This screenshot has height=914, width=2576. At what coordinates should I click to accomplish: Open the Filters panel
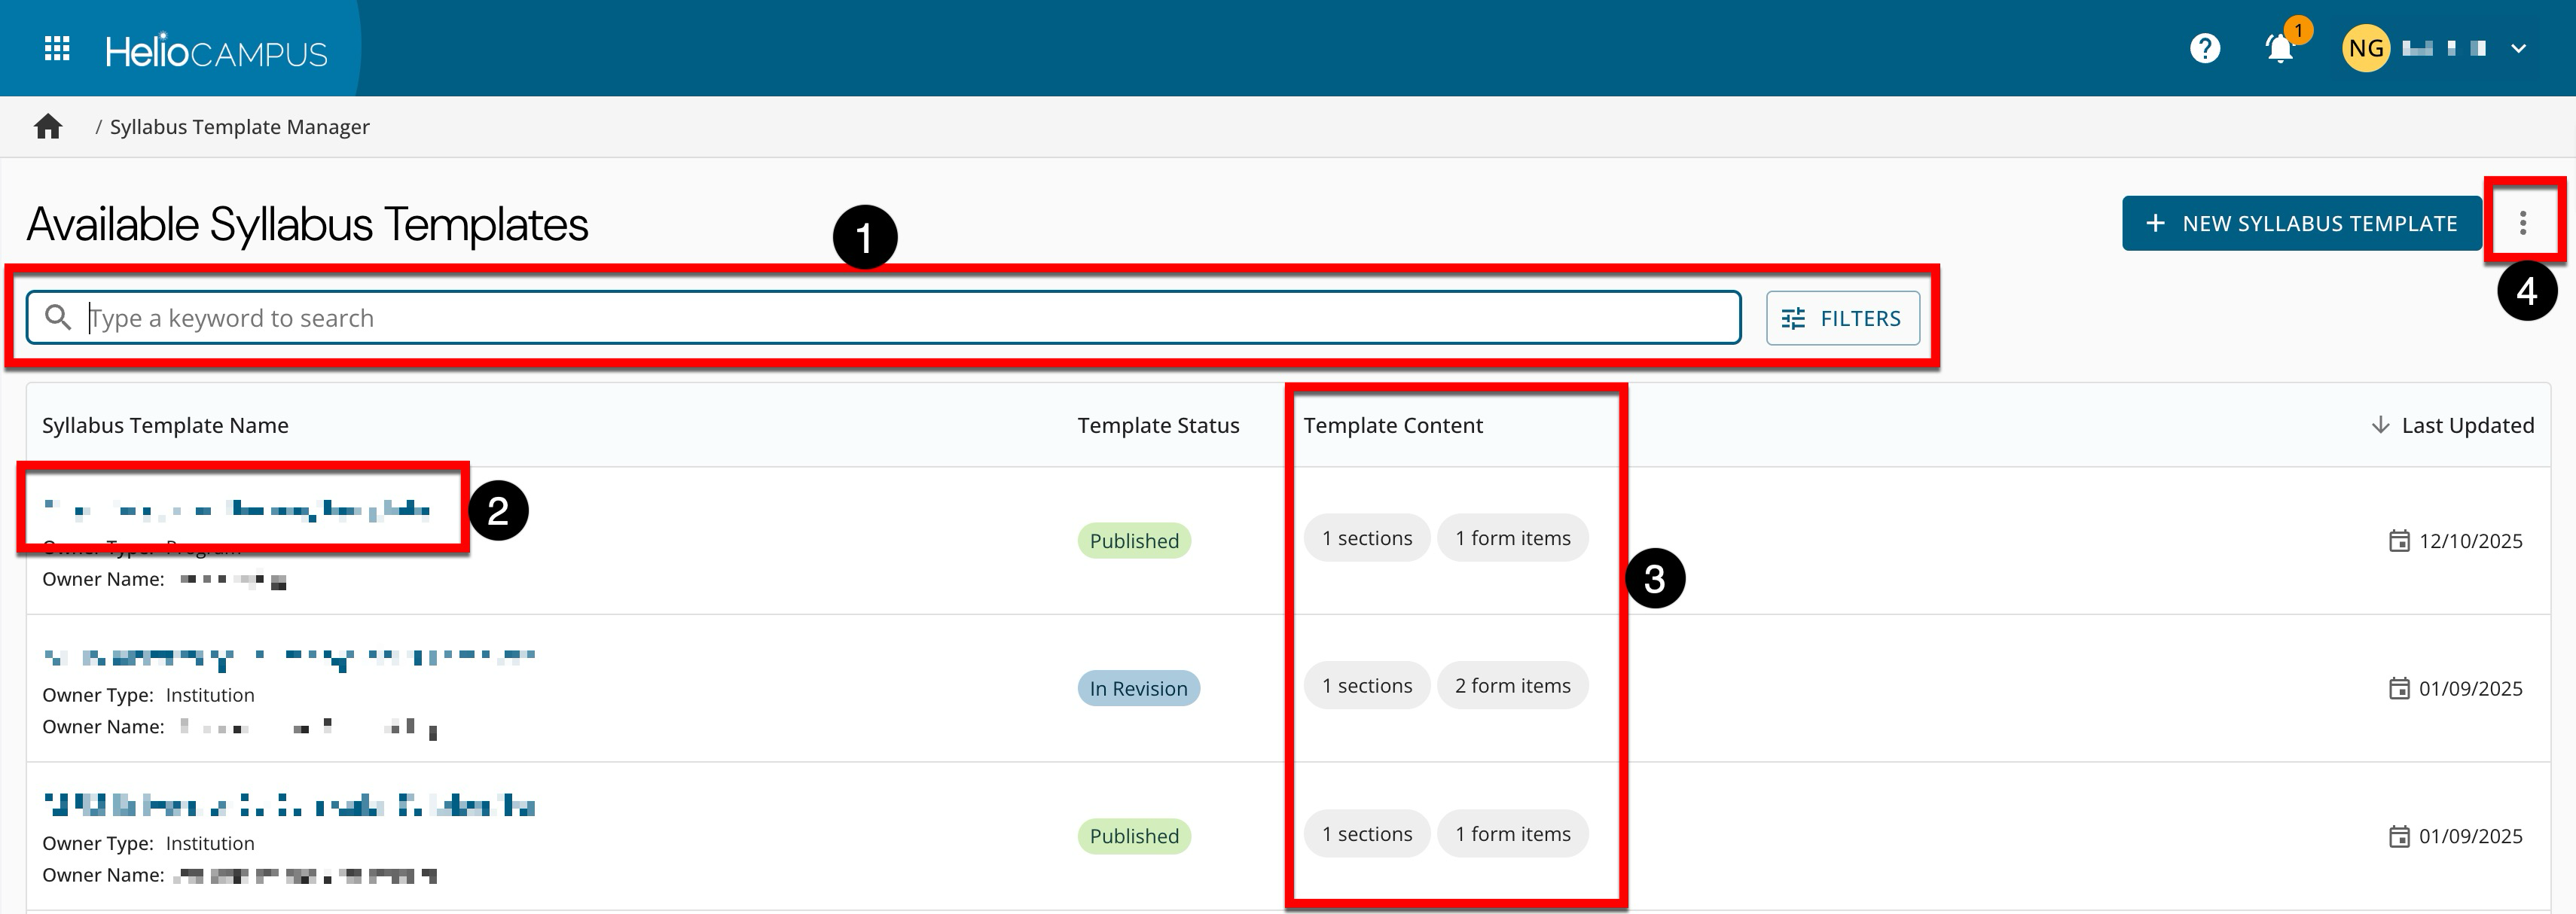click(1842, 318)
